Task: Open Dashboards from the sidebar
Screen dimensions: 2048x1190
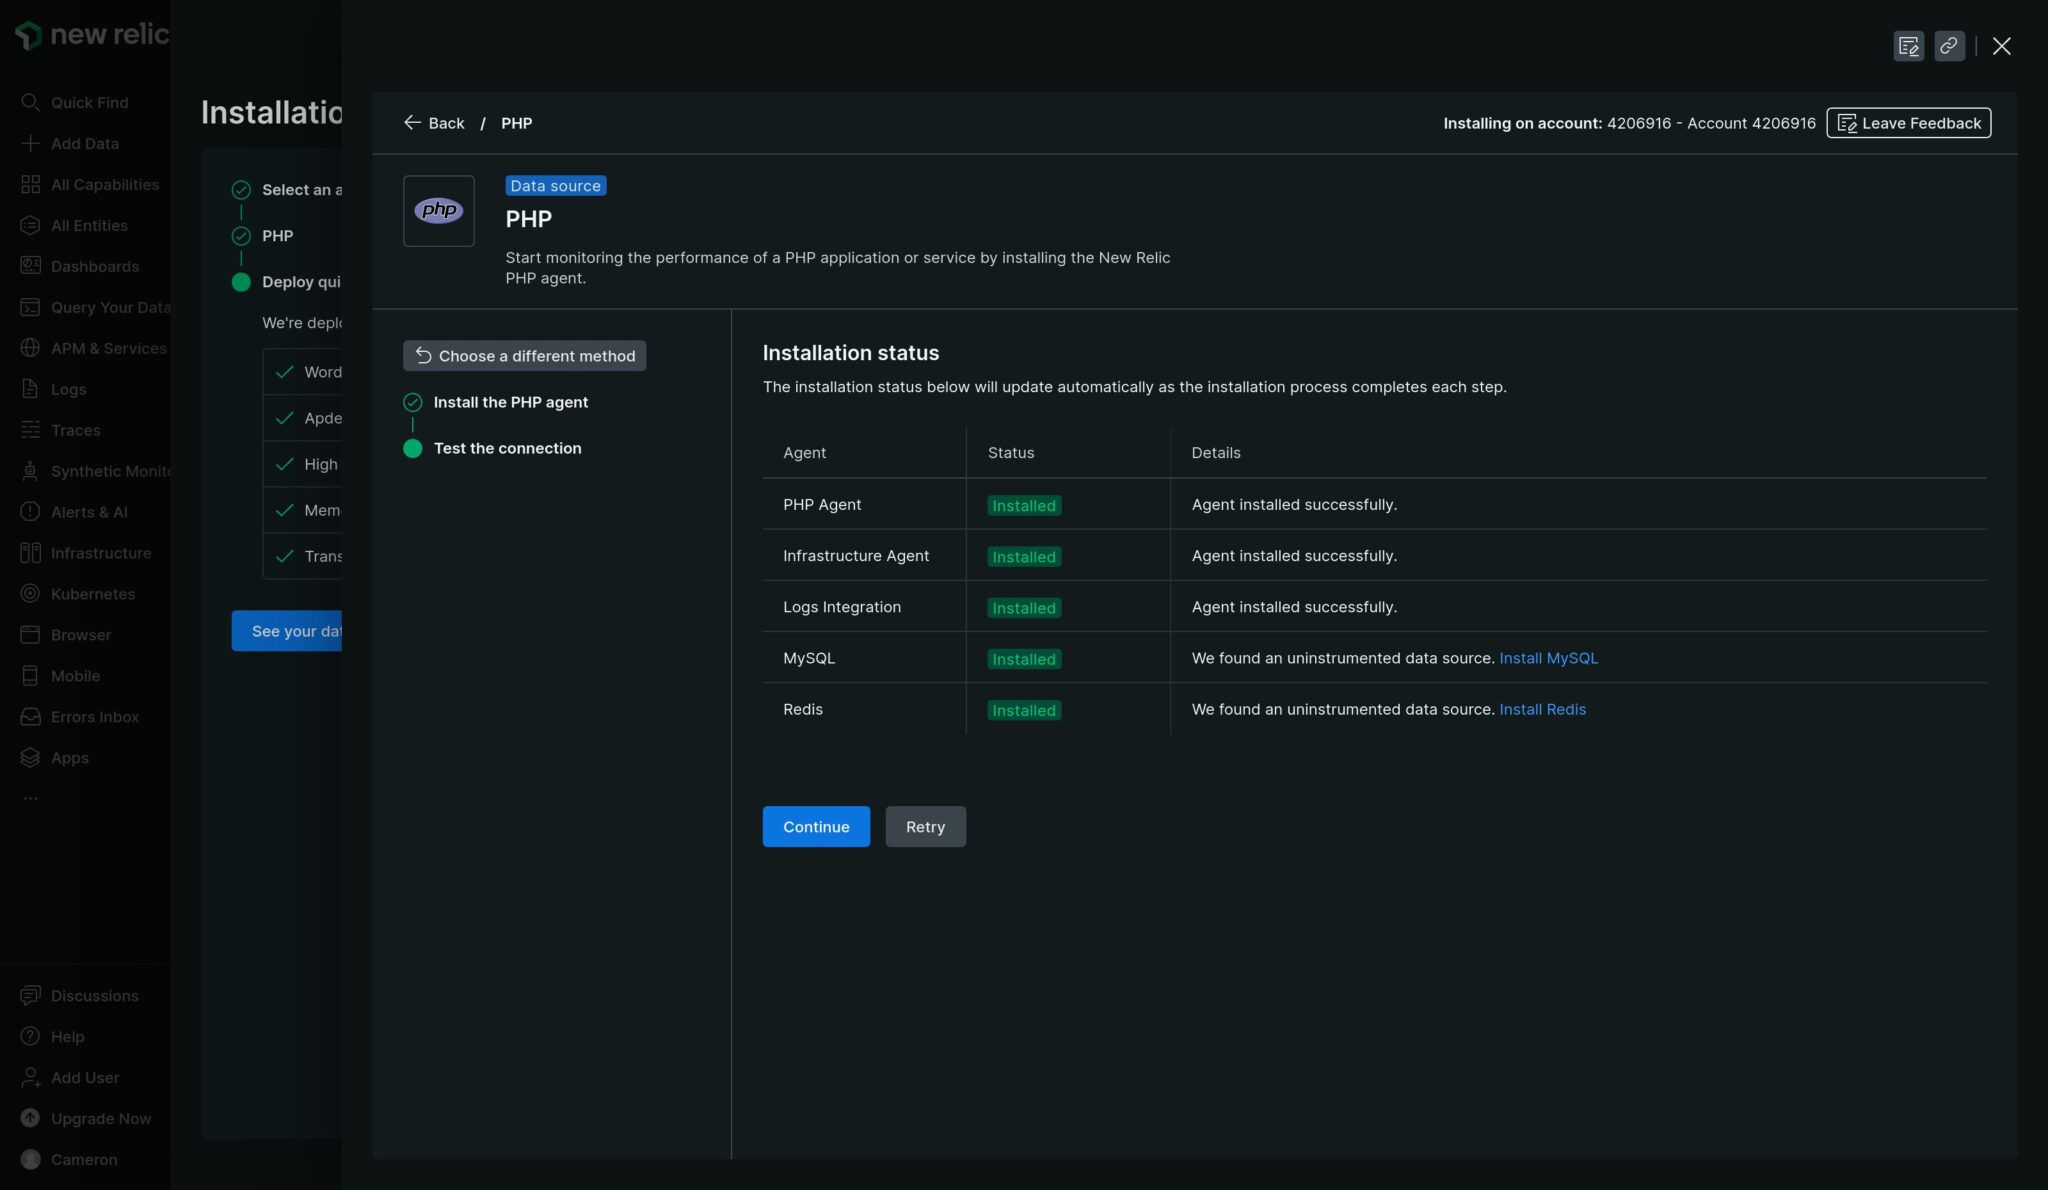Action: click(x=29, y=266)
